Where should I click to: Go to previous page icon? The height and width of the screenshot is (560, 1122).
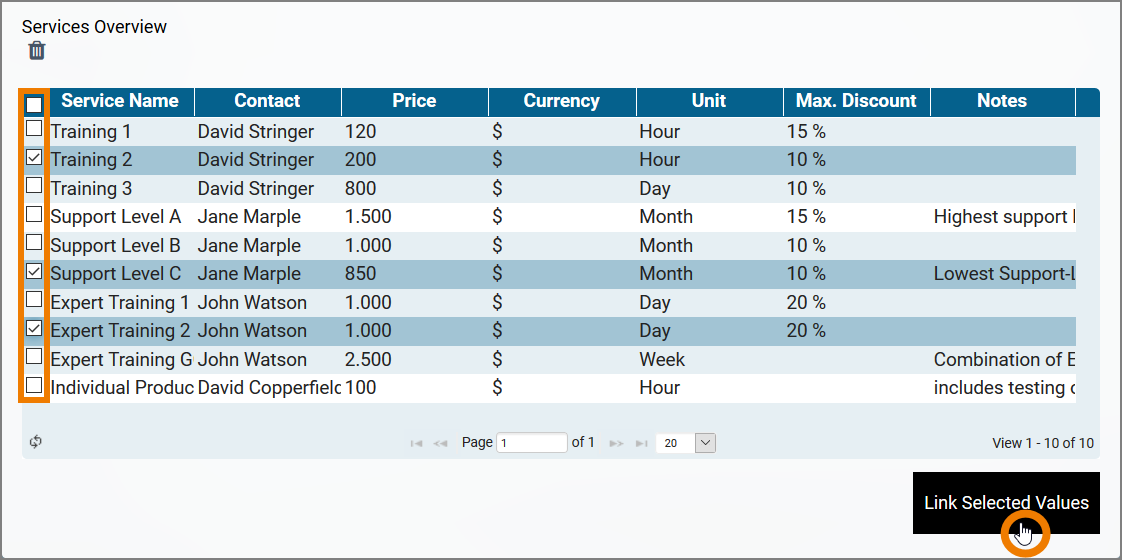pos(440,443)
